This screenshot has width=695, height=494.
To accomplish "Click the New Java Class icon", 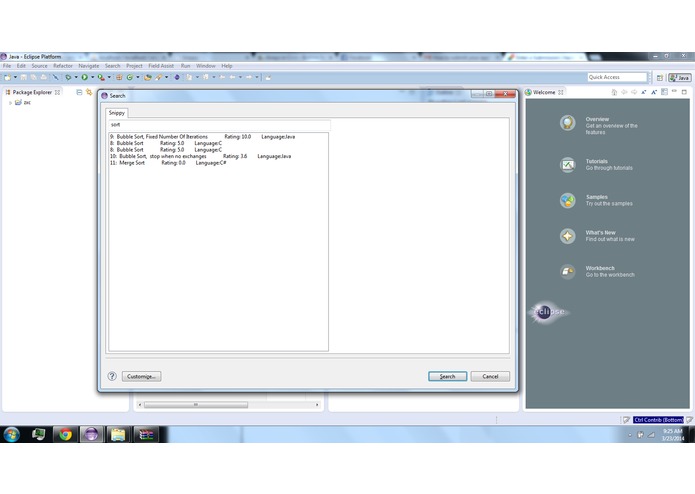I will point(130,77).
